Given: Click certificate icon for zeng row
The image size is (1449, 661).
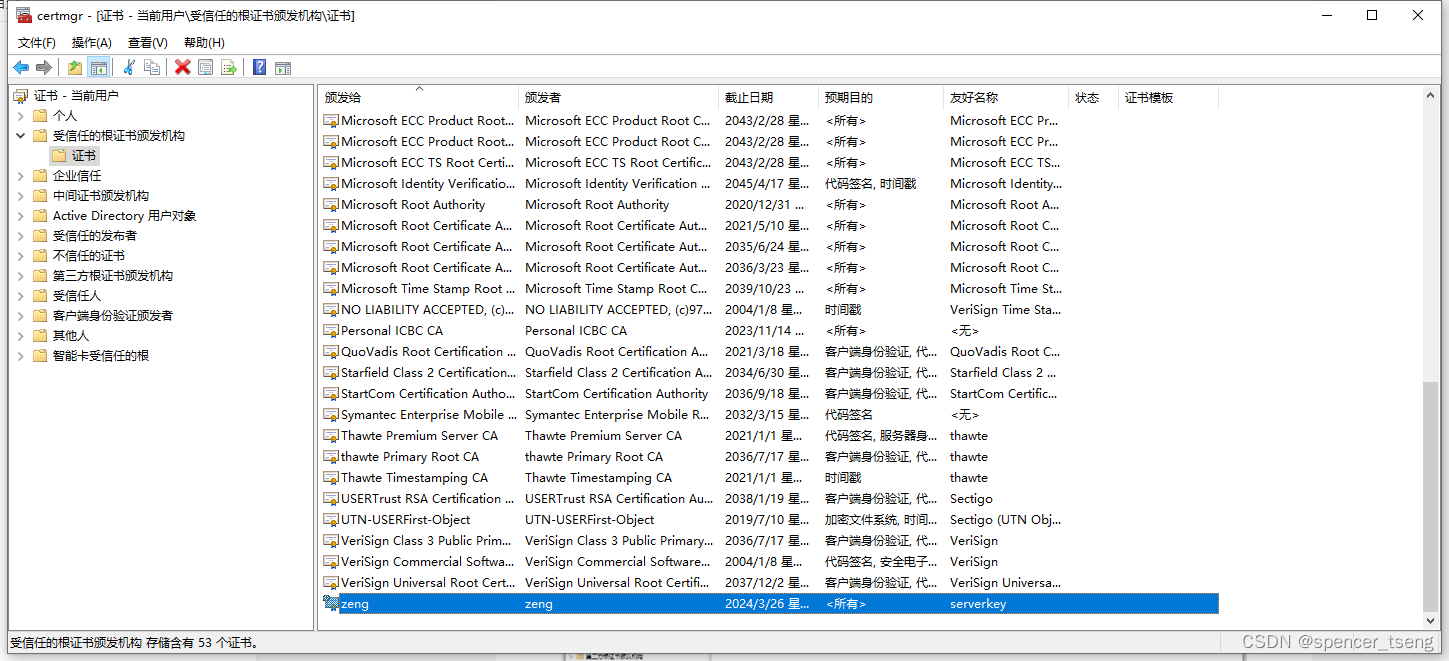Looking at the screenshot, I should pyautogui.click(x=331, y=604).
